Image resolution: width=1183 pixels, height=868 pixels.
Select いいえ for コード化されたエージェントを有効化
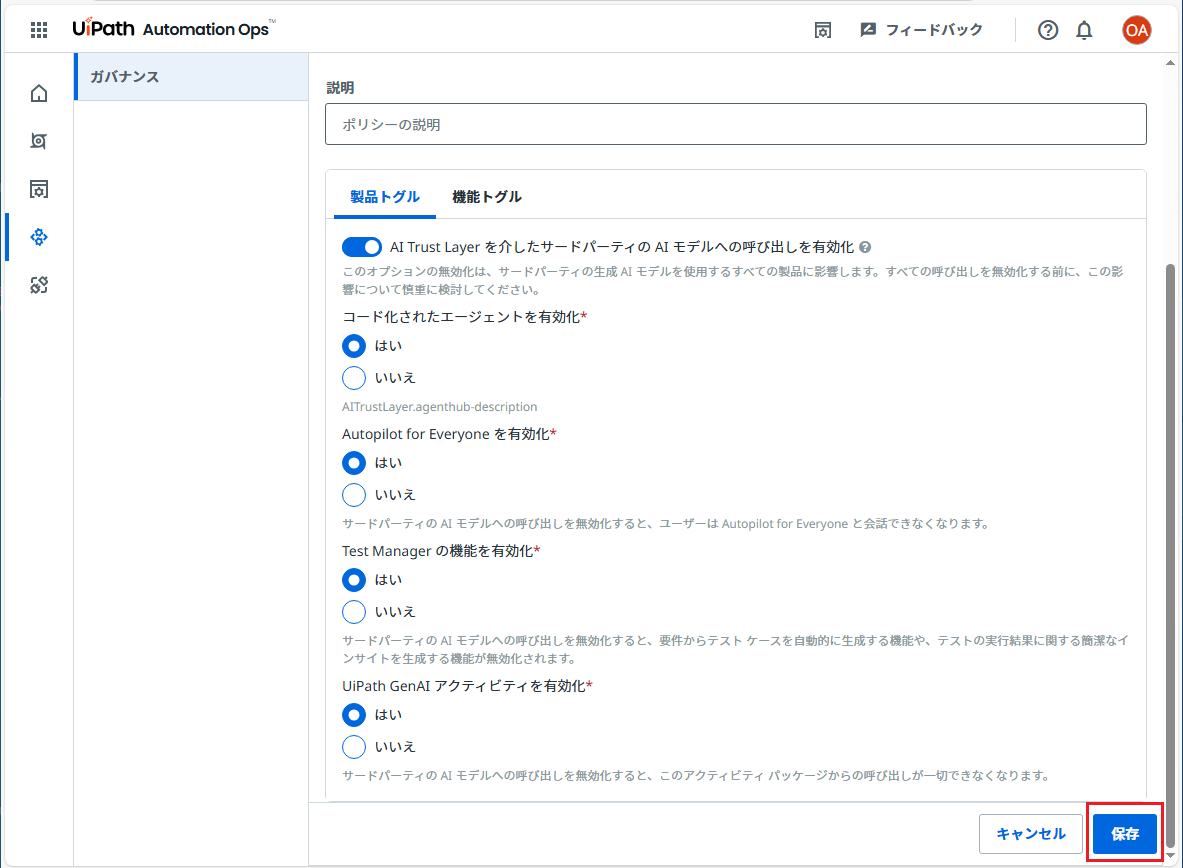point(354,377)
